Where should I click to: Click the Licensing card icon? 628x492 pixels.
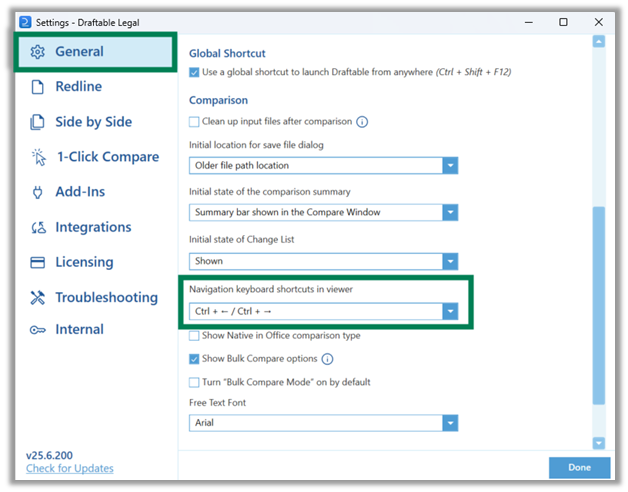[x=38, y=262]
